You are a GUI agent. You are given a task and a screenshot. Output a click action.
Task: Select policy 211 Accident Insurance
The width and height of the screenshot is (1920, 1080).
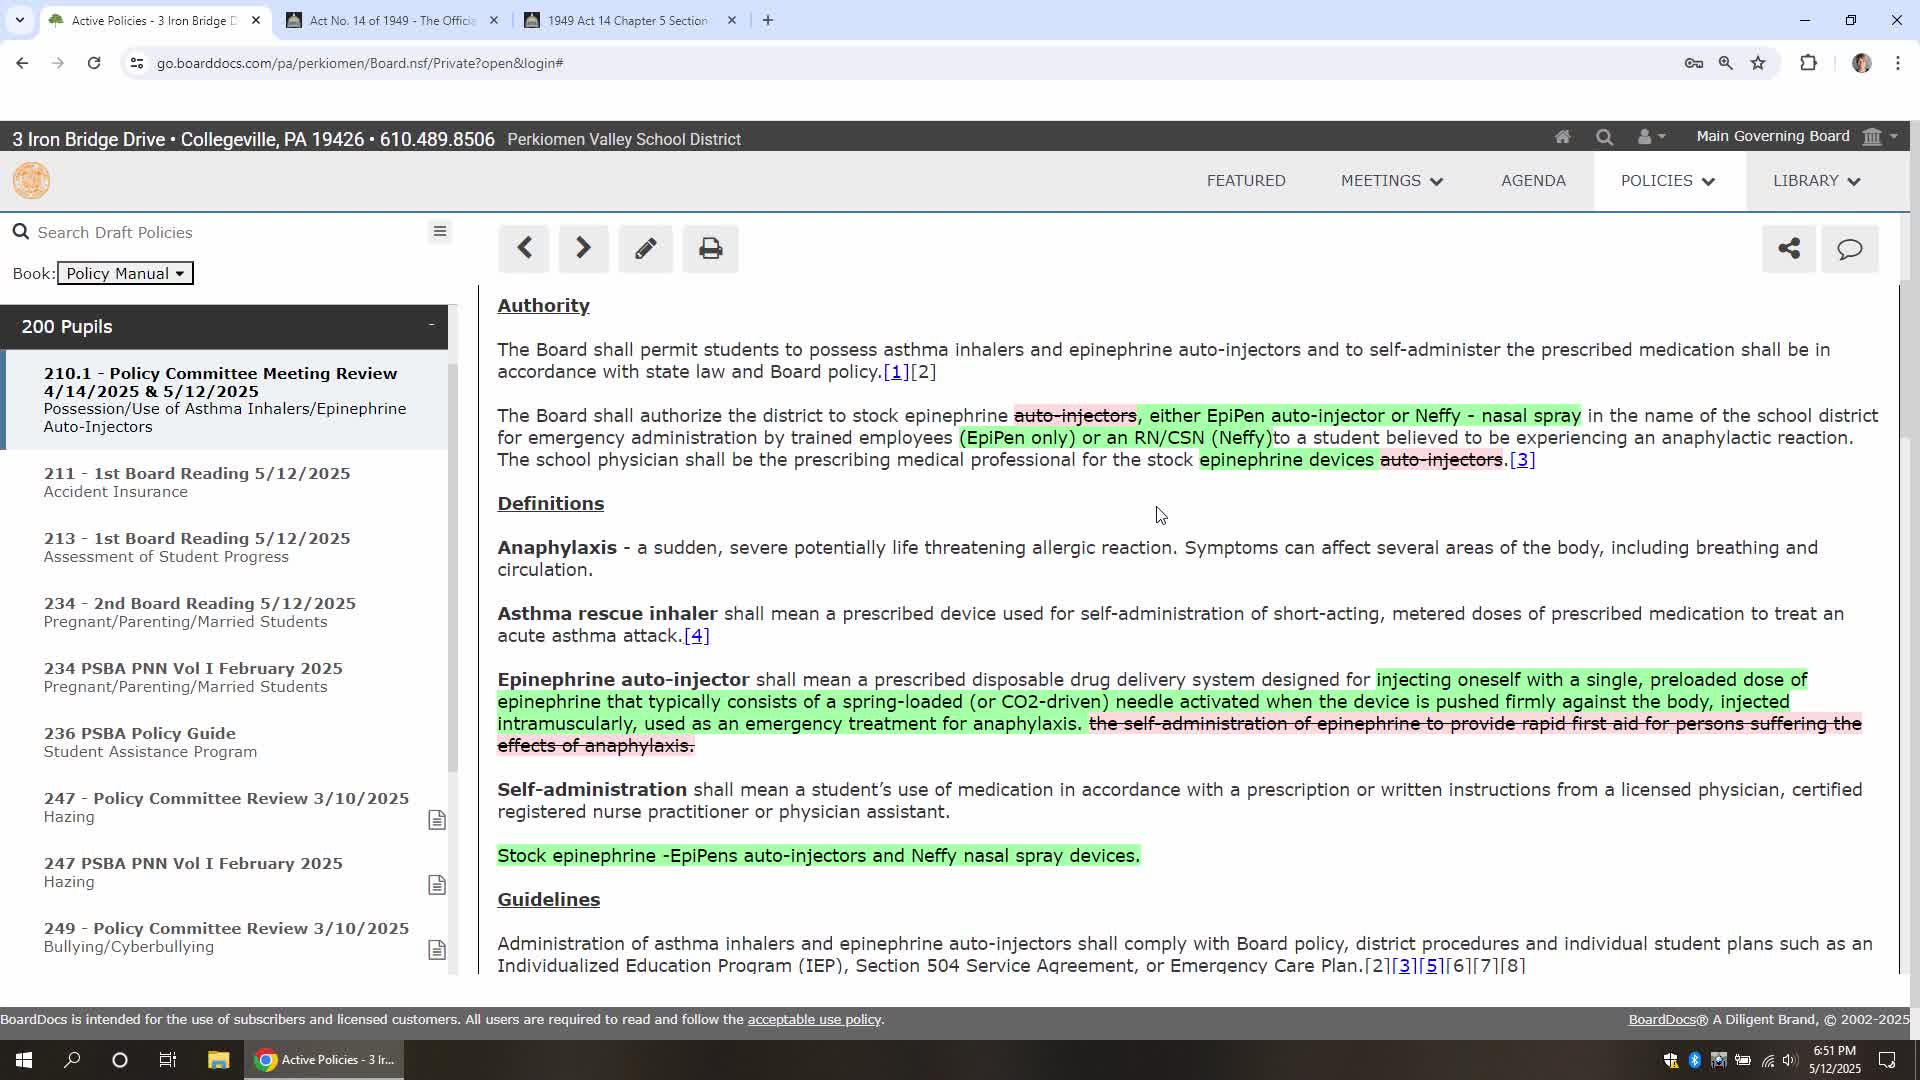197,482
